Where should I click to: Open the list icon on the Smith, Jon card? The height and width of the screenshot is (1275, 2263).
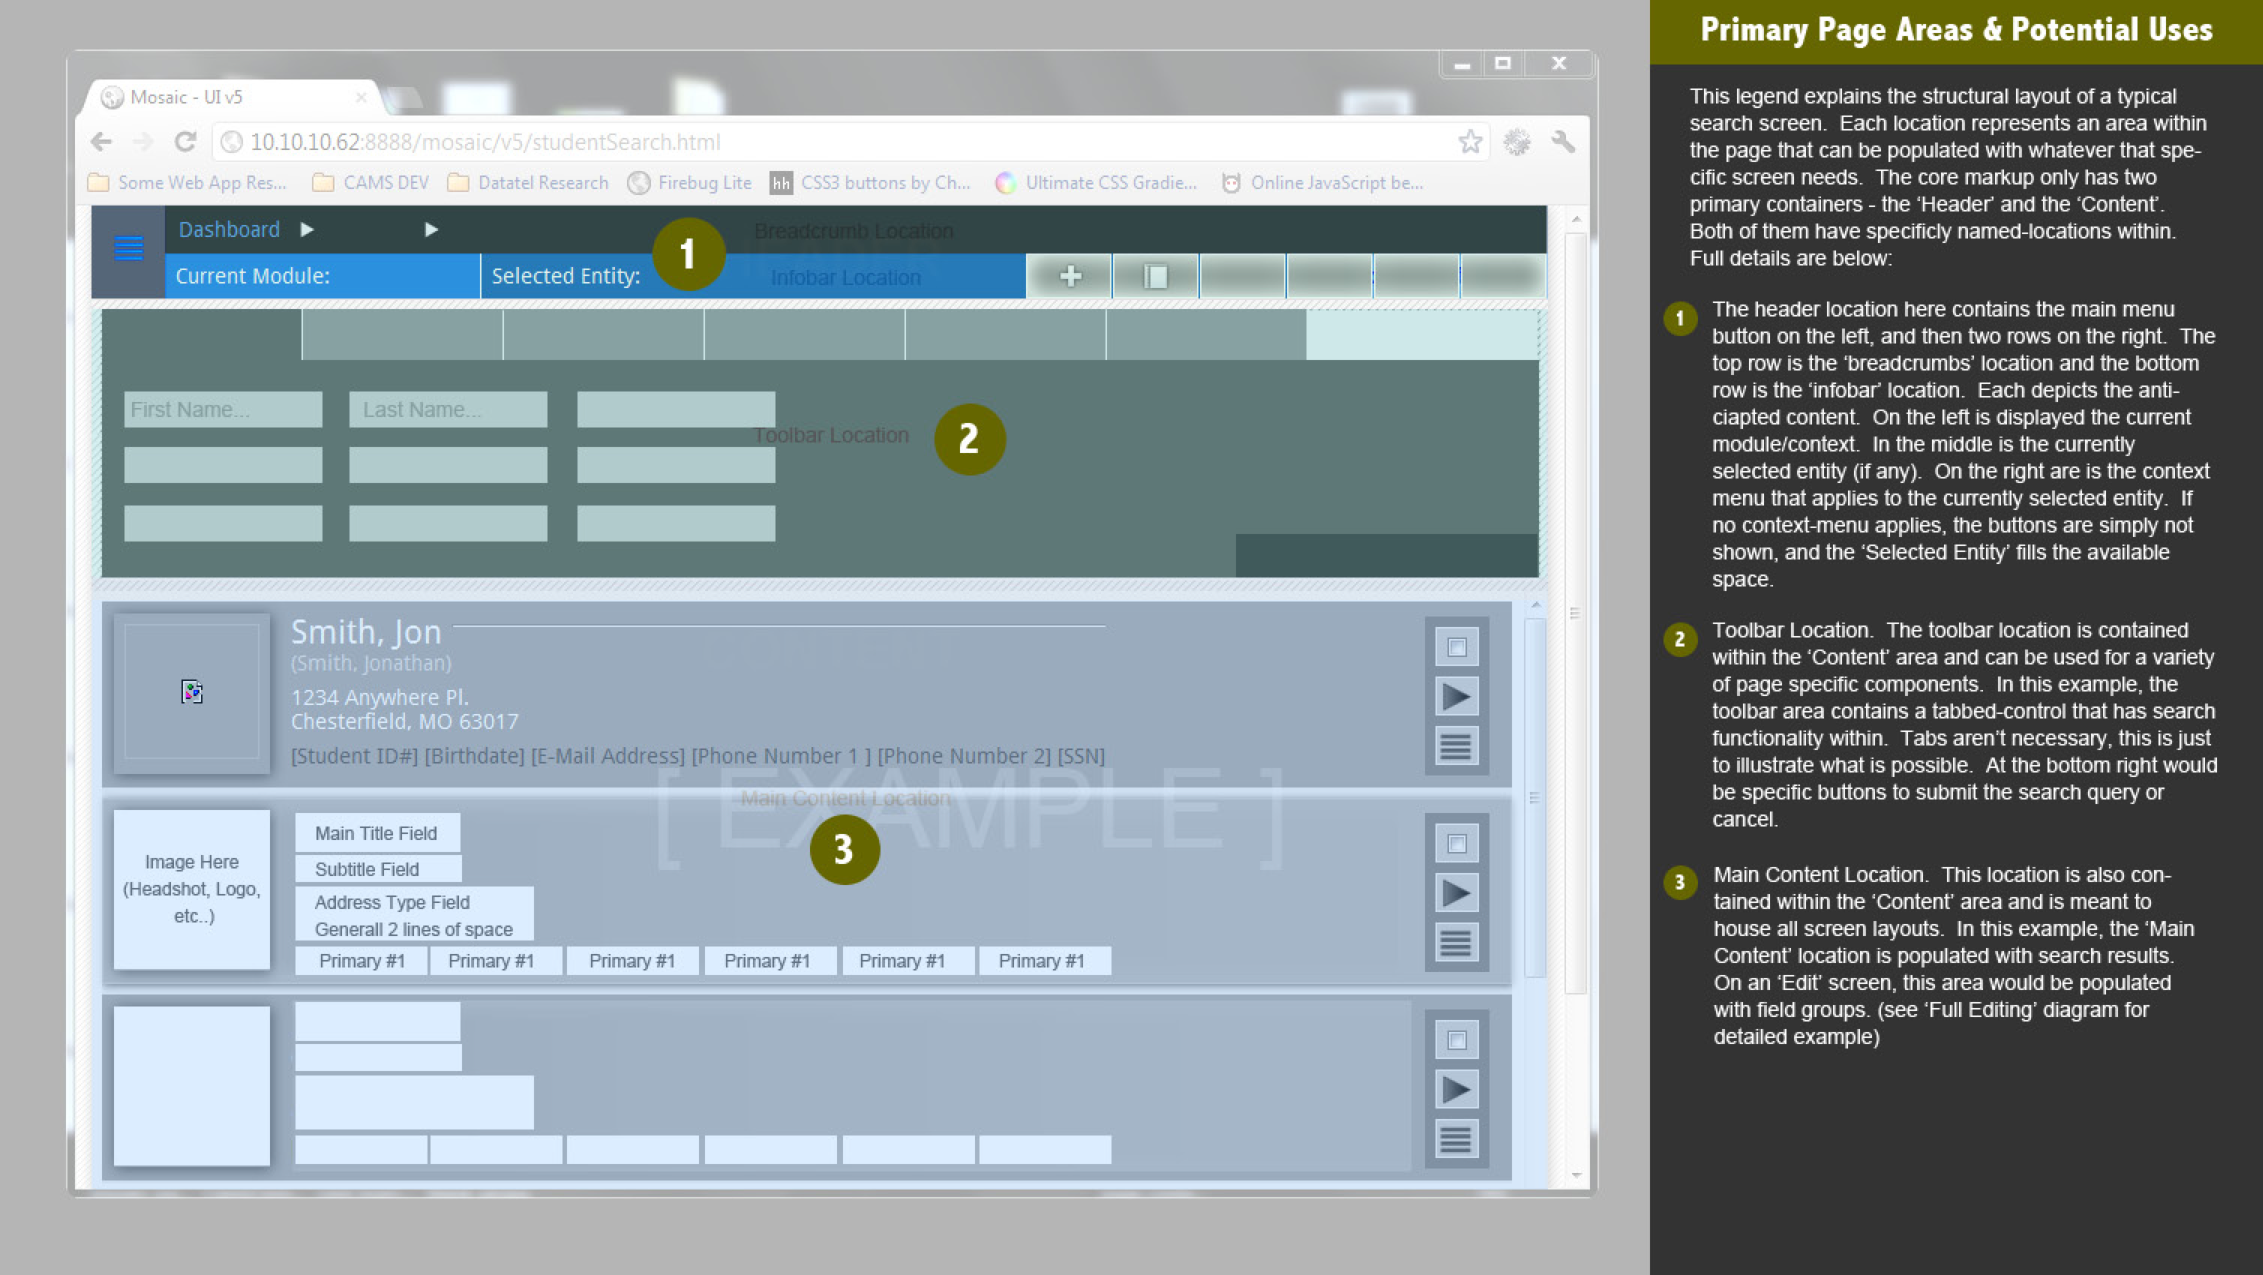point(1456,746)
